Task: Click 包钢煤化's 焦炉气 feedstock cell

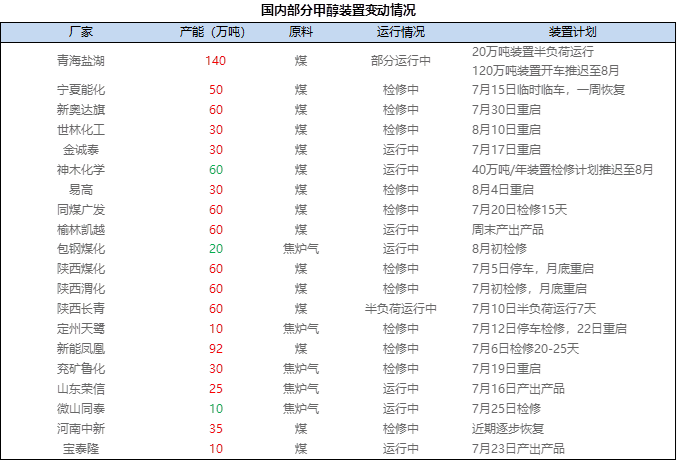Action: 301,249
